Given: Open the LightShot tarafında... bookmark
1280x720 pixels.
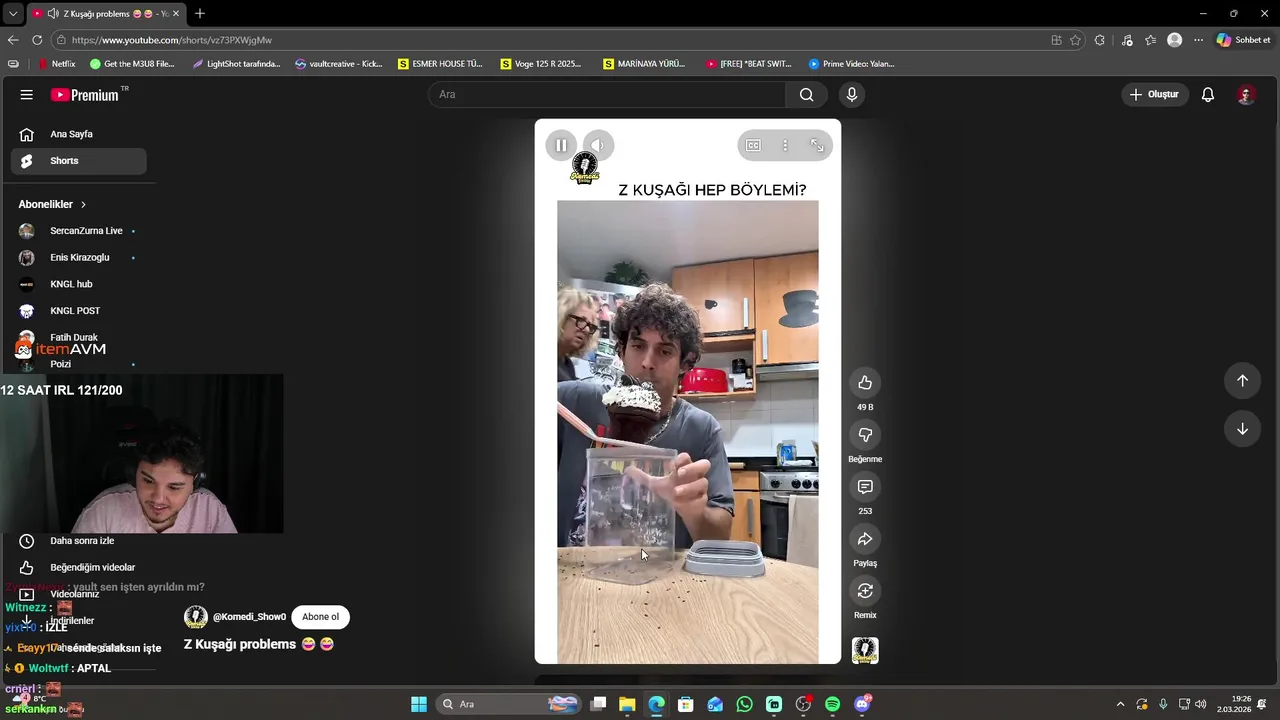Looking at the screenshot, I should coord(236,64).
